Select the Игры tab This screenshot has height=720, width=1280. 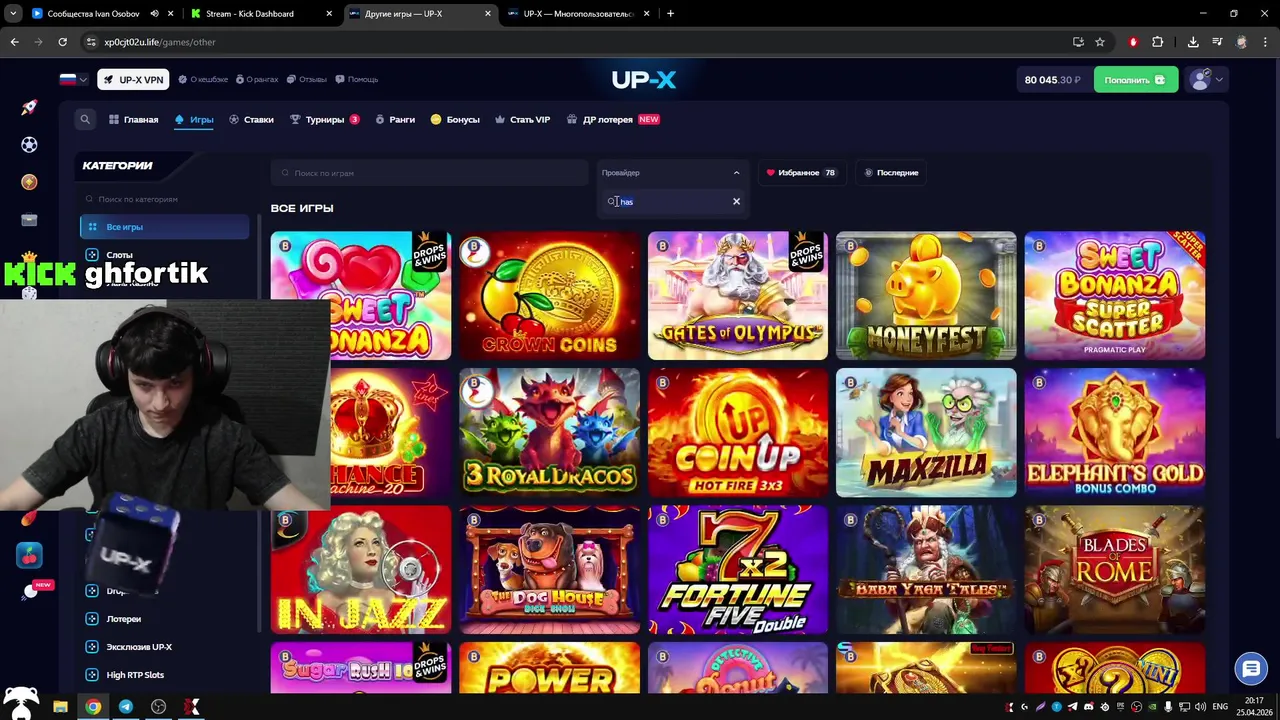(194, 119)
